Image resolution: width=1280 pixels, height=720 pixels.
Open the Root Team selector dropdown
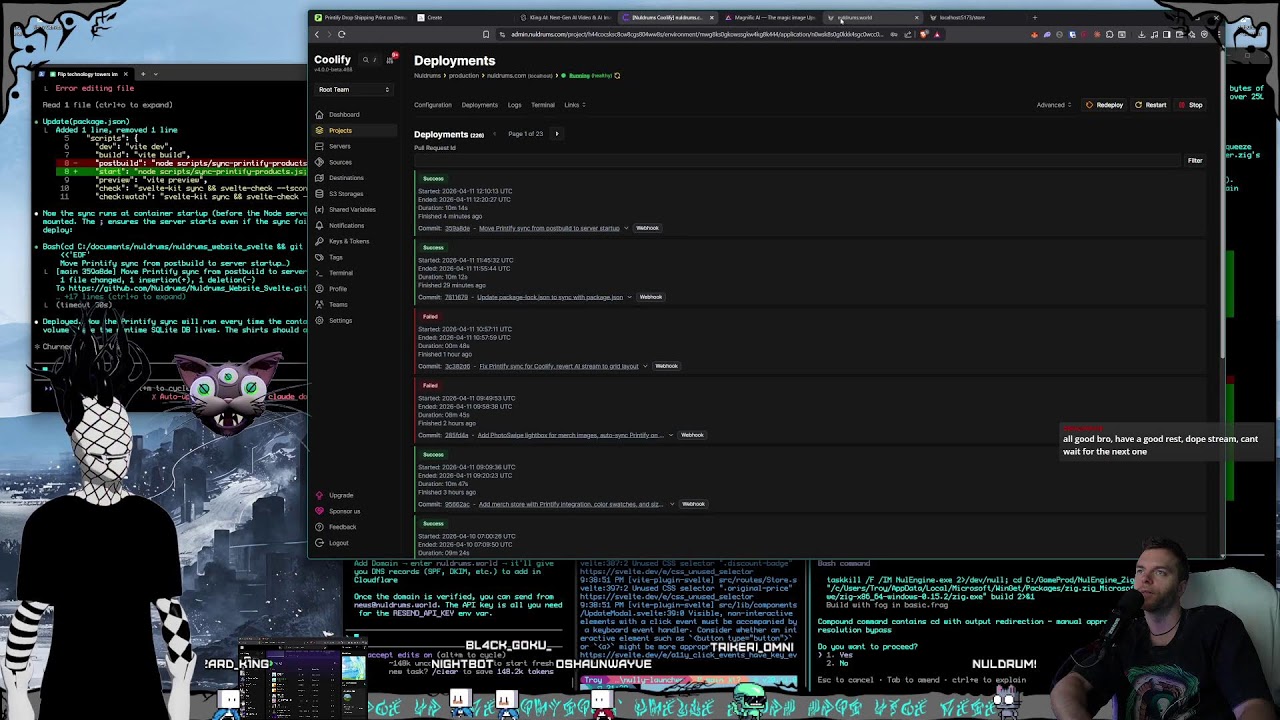tap(354, 89)
